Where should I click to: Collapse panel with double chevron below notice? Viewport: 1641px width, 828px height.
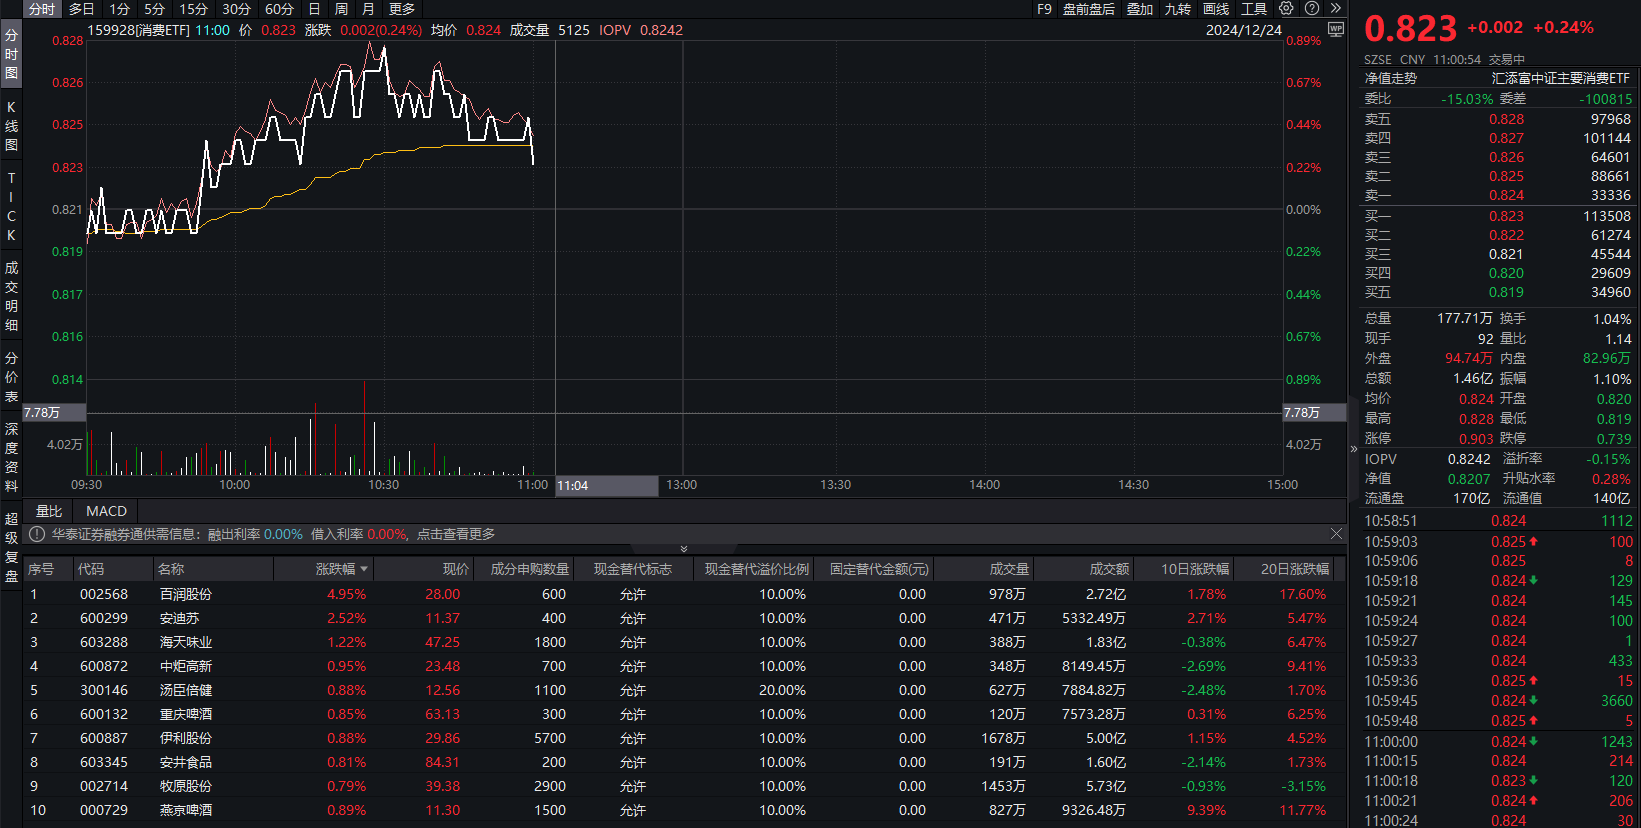[684, 549]
